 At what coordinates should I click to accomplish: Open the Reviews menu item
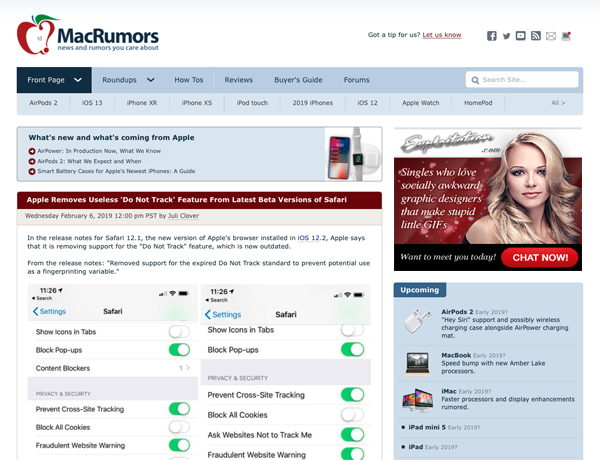(x=238, y=80)
